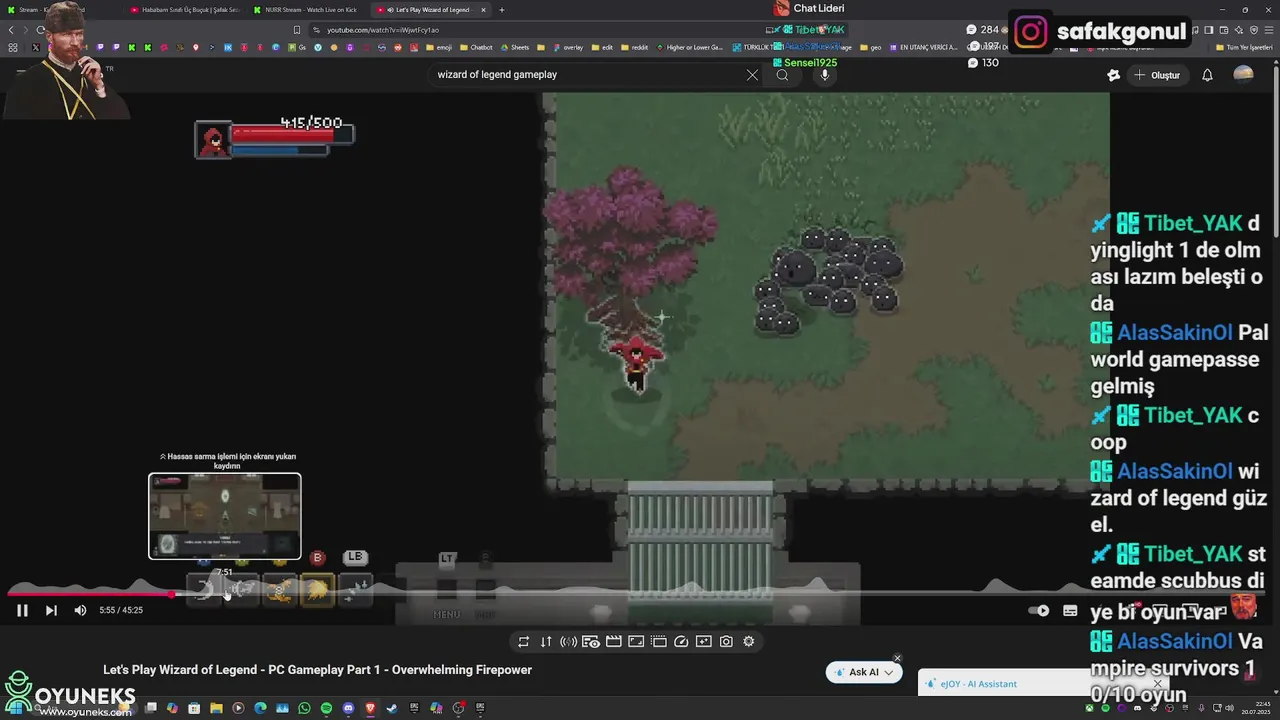The height and width of the screenshot is (720, 1280).
Task: Close the 'Let's Play Wizard of Legend' tab
Action: [484, 10]
